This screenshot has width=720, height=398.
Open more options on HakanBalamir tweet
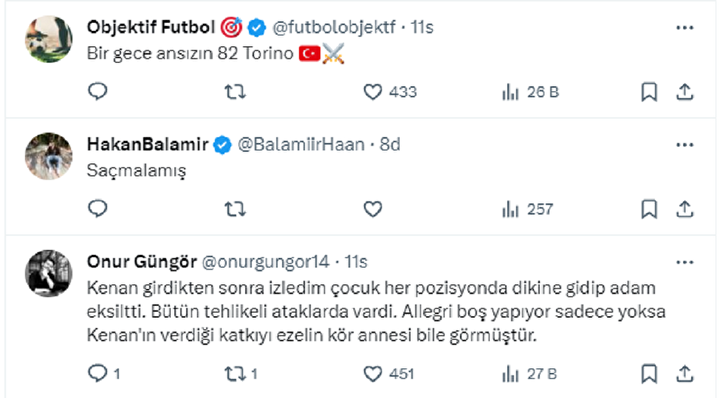point(685,145)
